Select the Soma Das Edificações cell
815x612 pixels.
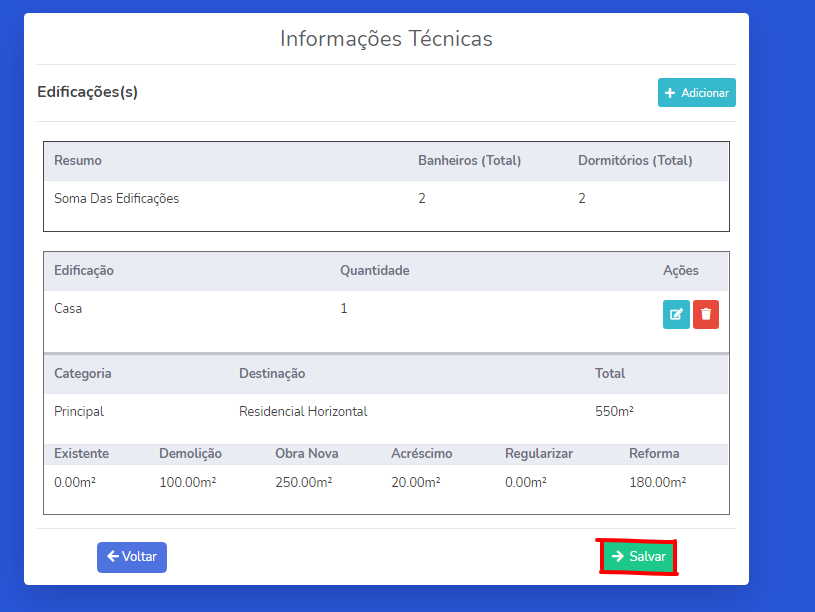click(x=116, y=199)
